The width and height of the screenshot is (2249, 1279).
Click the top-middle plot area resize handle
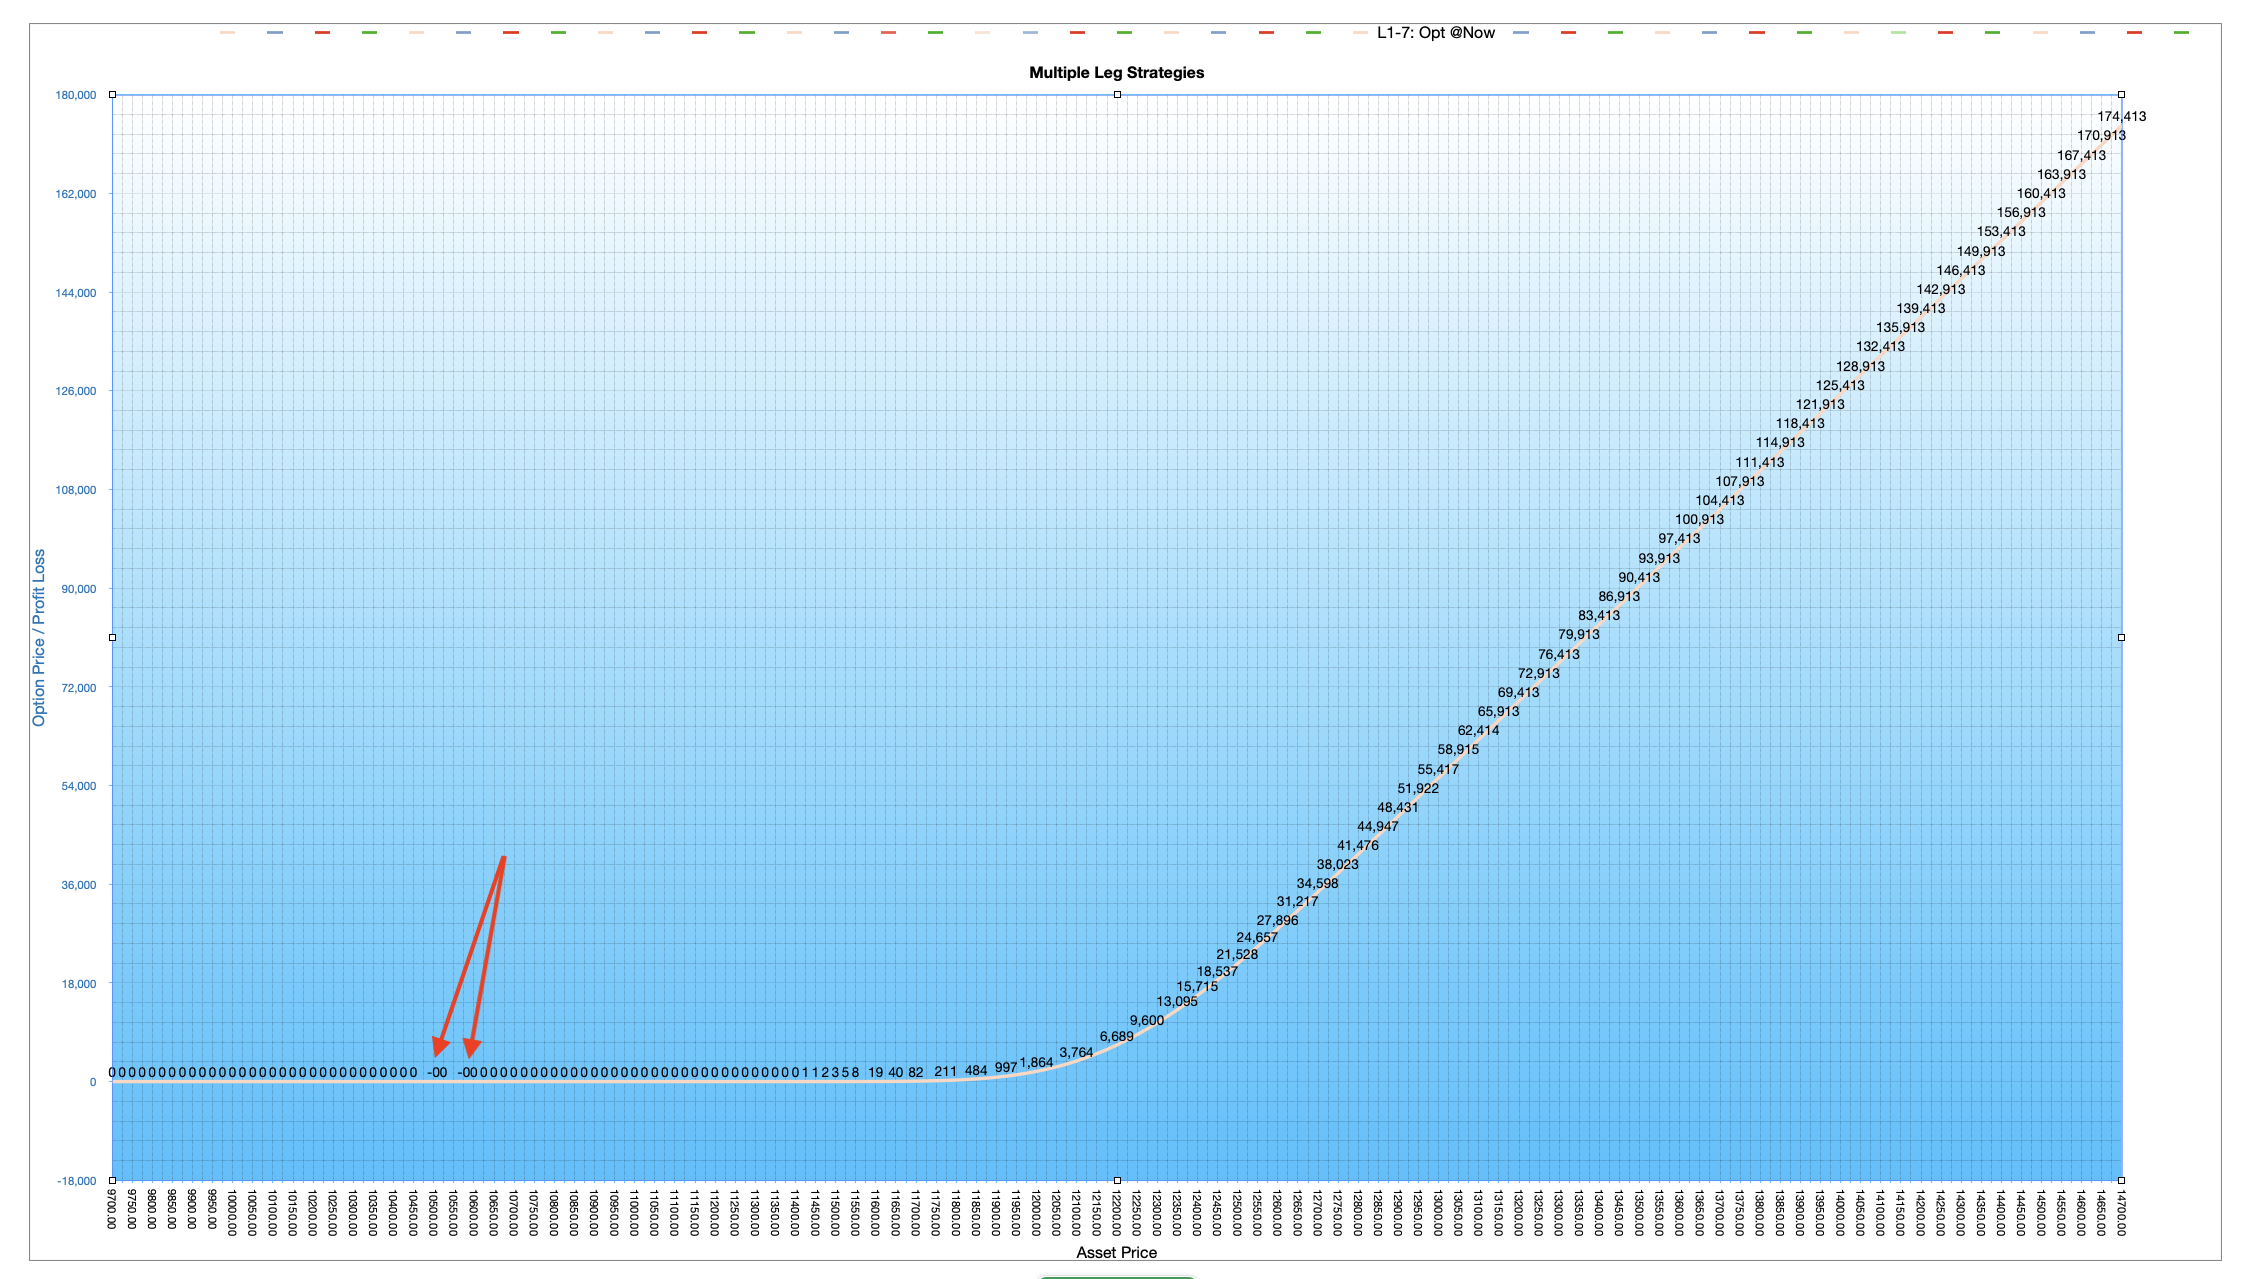point(1117,95)
